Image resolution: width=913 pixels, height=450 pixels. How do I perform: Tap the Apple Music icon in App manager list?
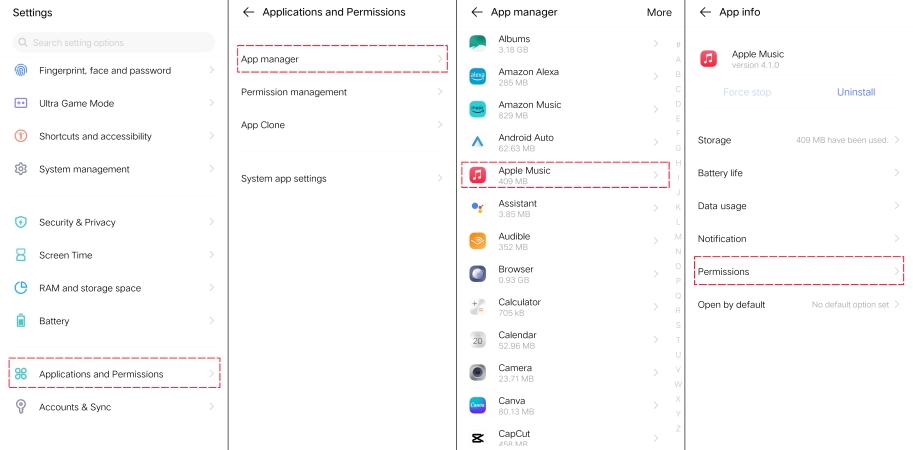tap(477, 175)
